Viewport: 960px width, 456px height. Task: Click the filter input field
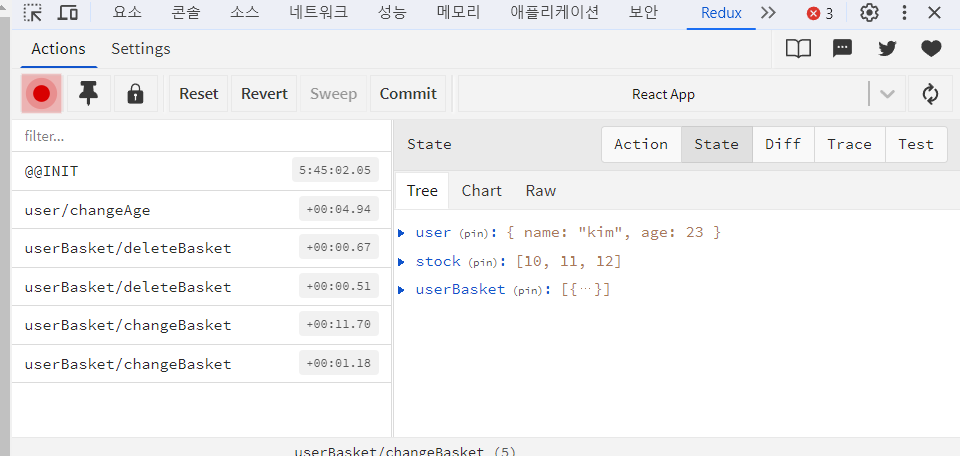(x=201, y=136)
